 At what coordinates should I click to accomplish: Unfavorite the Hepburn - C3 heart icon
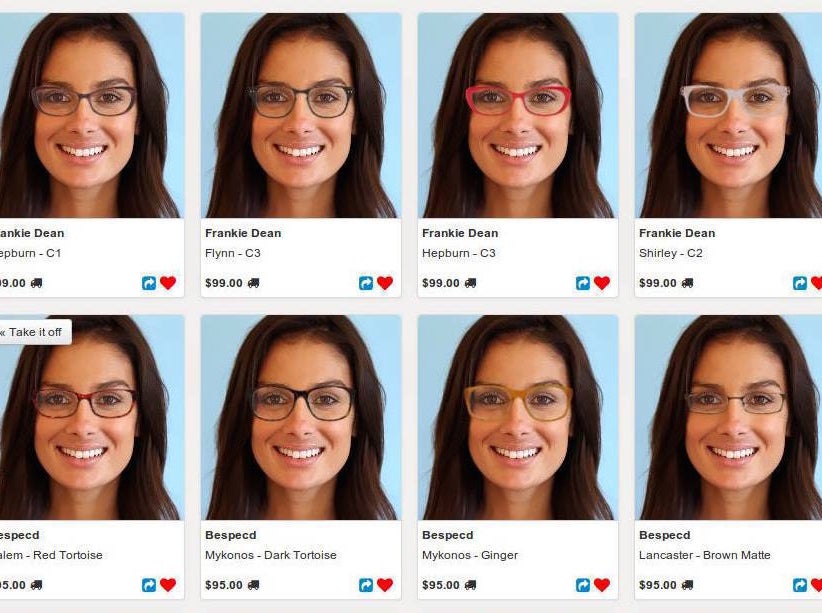point(602,283)
